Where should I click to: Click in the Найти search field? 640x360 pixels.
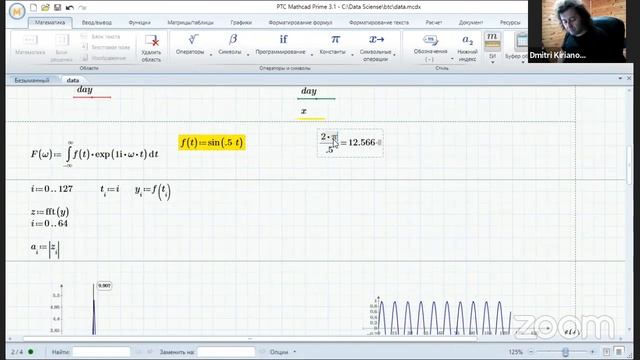pyautogui.click(x=101, y=351)
